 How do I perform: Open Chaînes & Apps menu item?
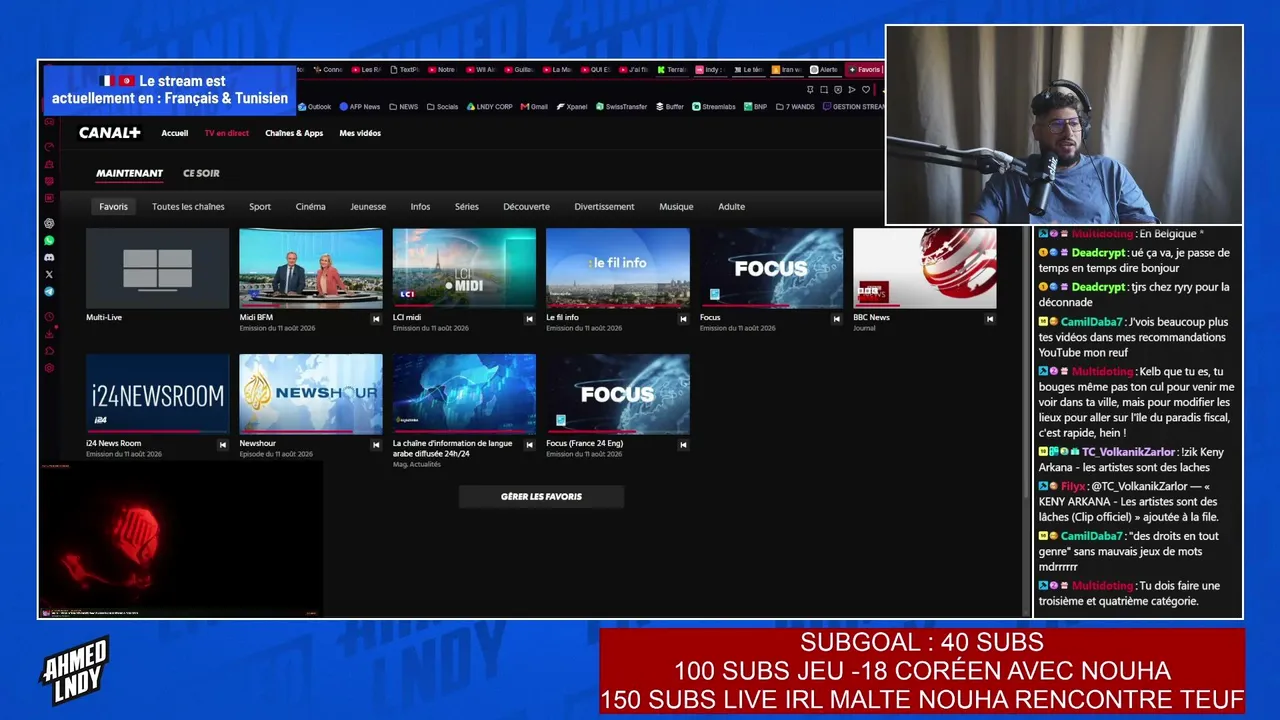(x=294, y=133)
